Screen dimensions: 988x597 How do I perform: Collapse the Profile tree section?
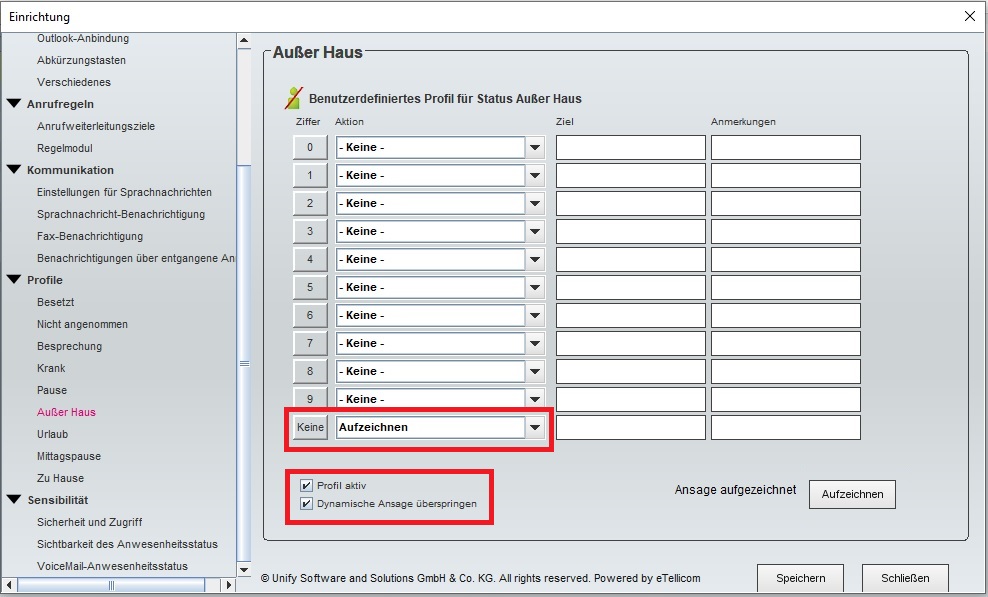pos(14,280)
